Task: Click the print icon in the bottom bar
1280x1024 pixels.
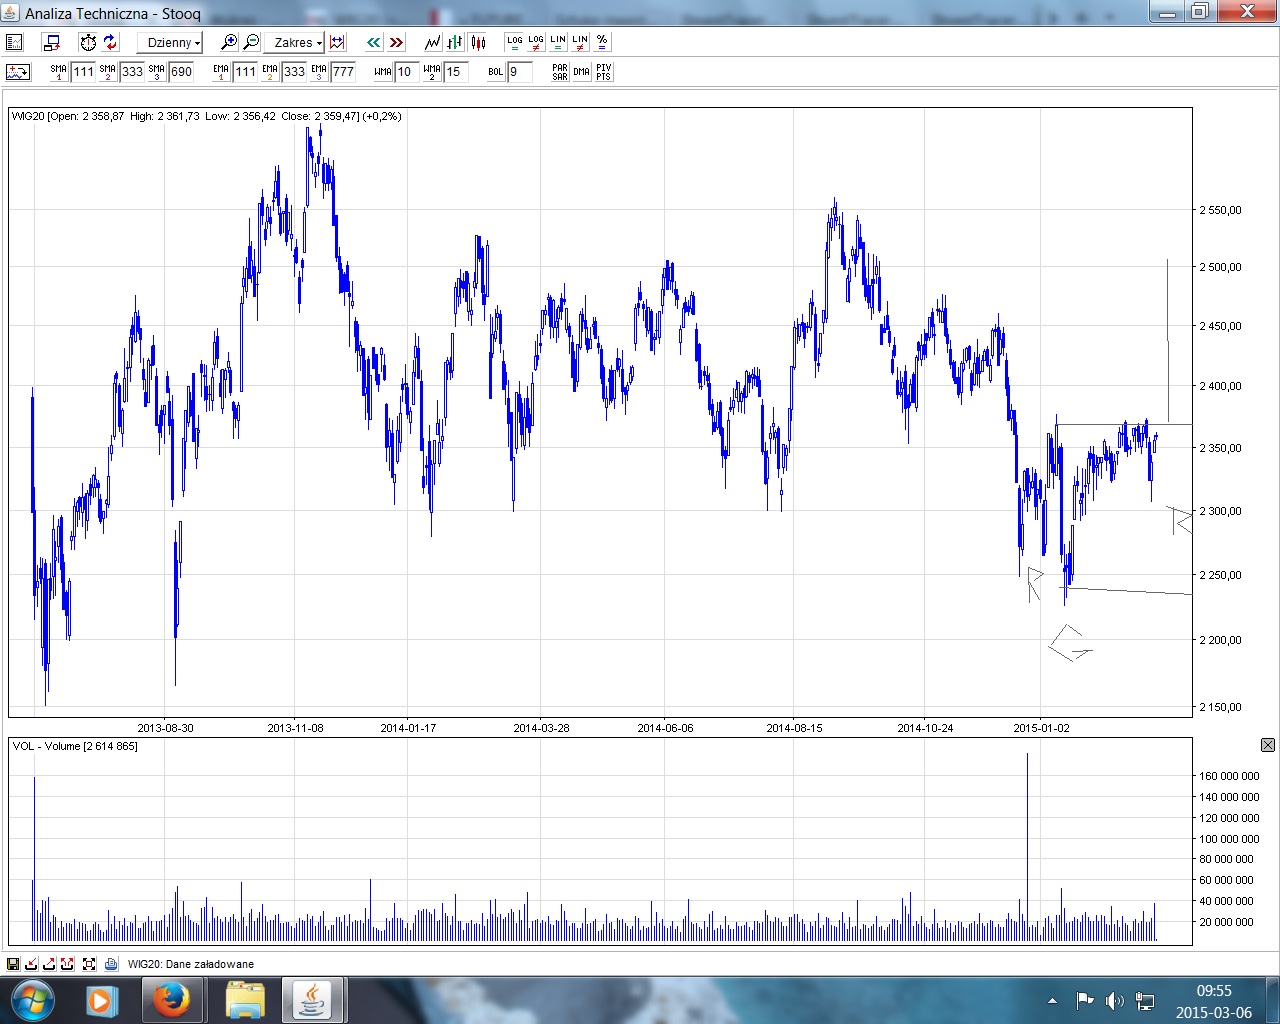Action: point(111,964)
